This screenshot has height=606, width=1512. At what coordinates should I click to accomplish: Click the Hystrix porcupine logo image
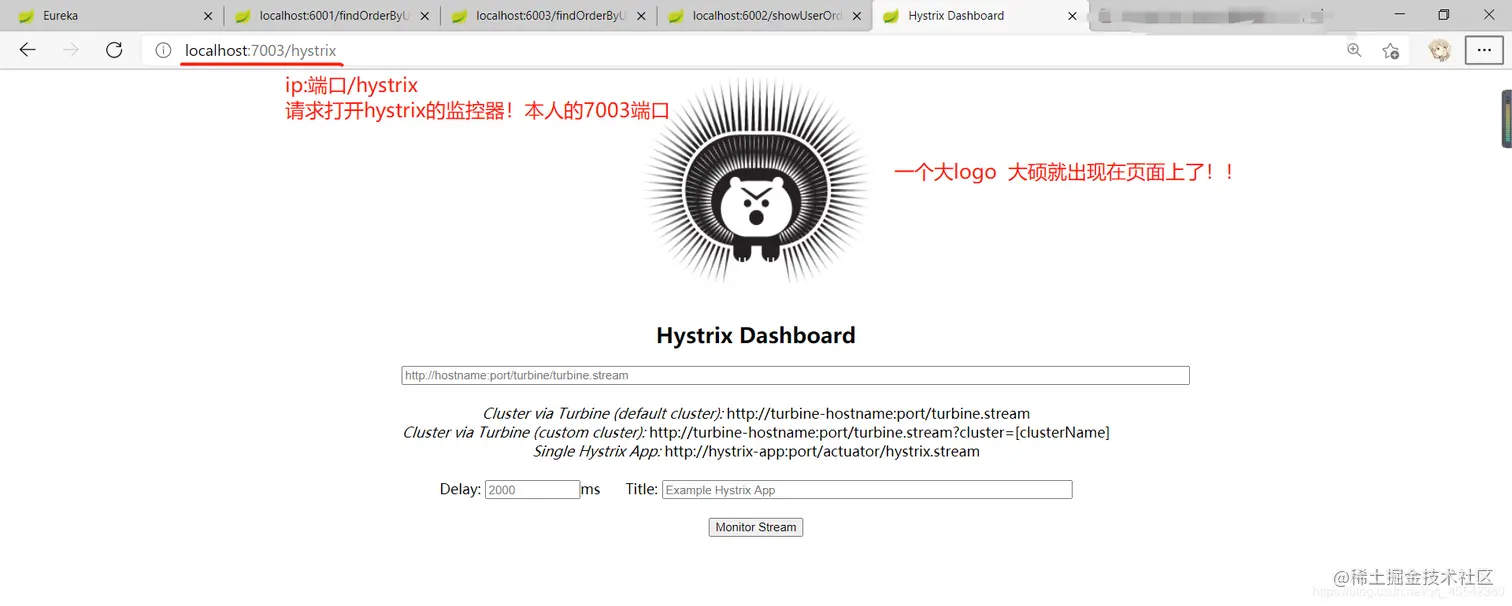pyautogui.click(x=756, y=181)
